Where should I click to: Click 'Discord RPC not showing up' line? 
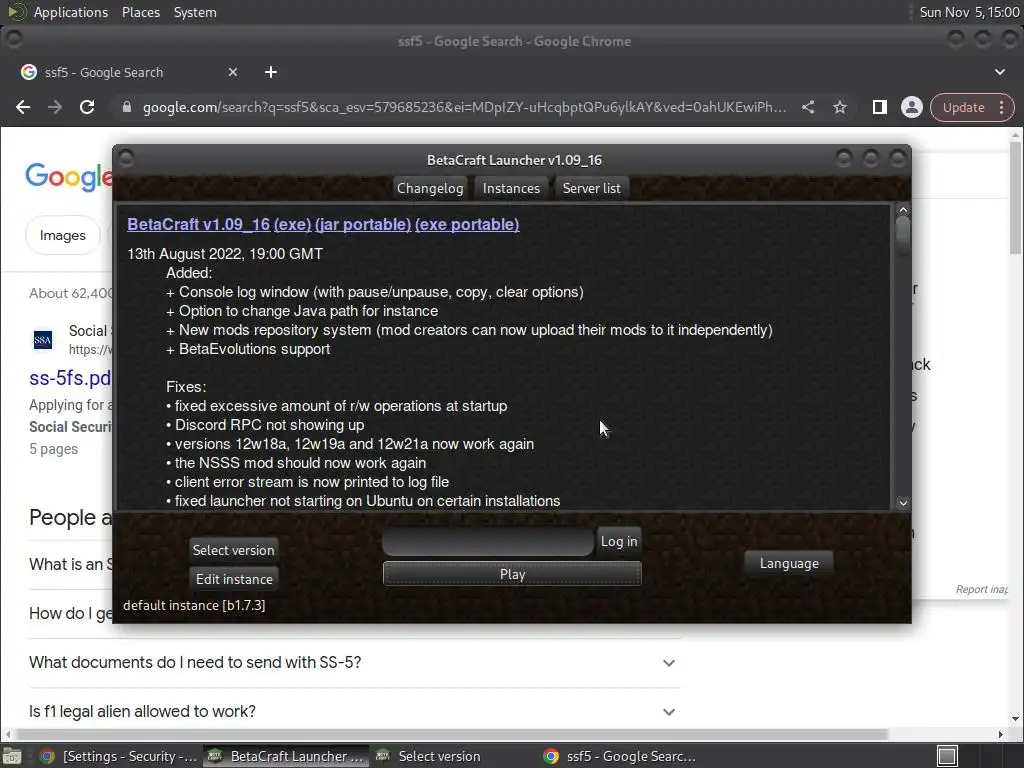point(265,425)
